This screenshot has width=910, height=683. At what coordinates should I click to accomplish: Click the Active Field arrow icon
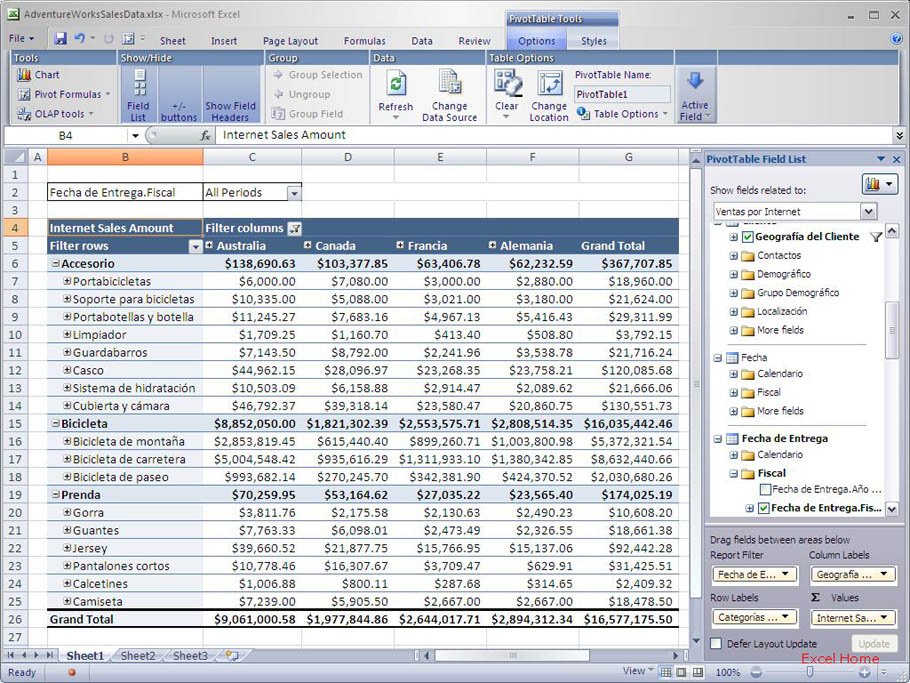point(695,81)
